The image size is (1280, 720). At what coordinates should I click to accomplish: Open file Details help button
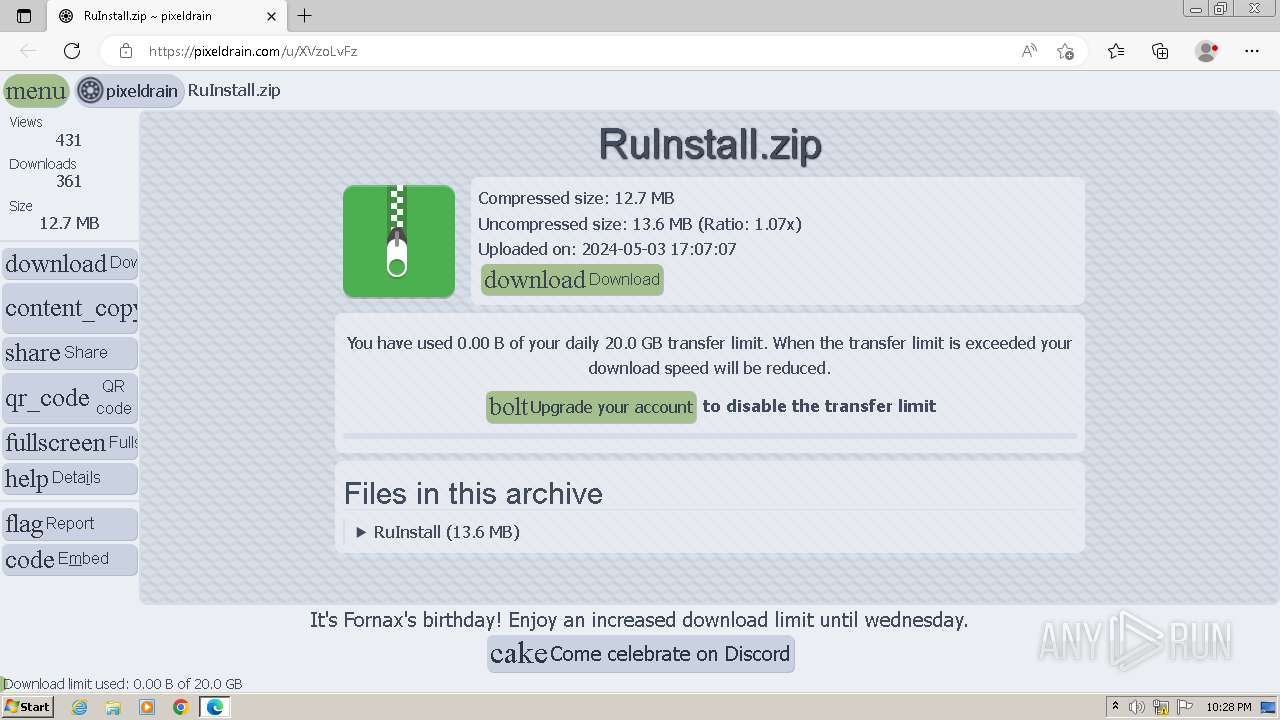[70, 478]
